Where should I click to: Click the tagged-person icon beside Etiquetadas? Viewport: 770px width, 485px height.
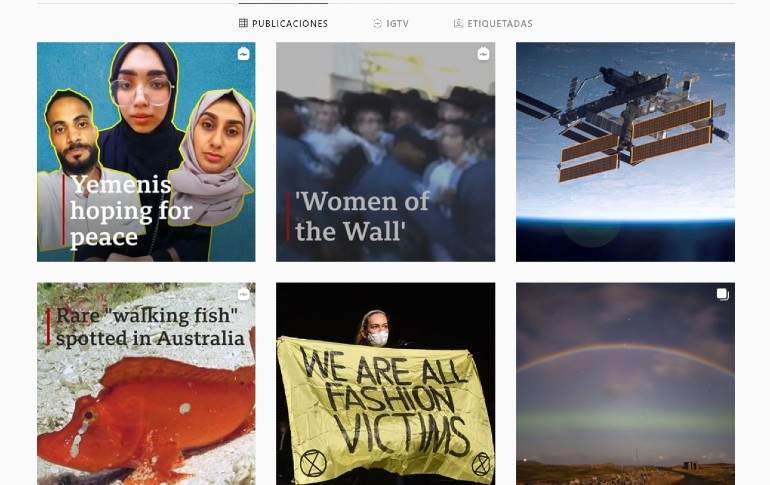458,23
